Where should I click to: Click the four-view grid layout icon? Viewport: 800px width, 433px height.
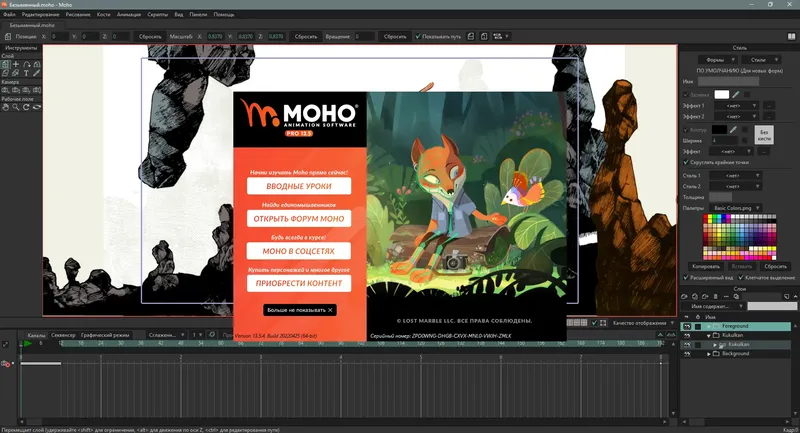coord(584,323)
